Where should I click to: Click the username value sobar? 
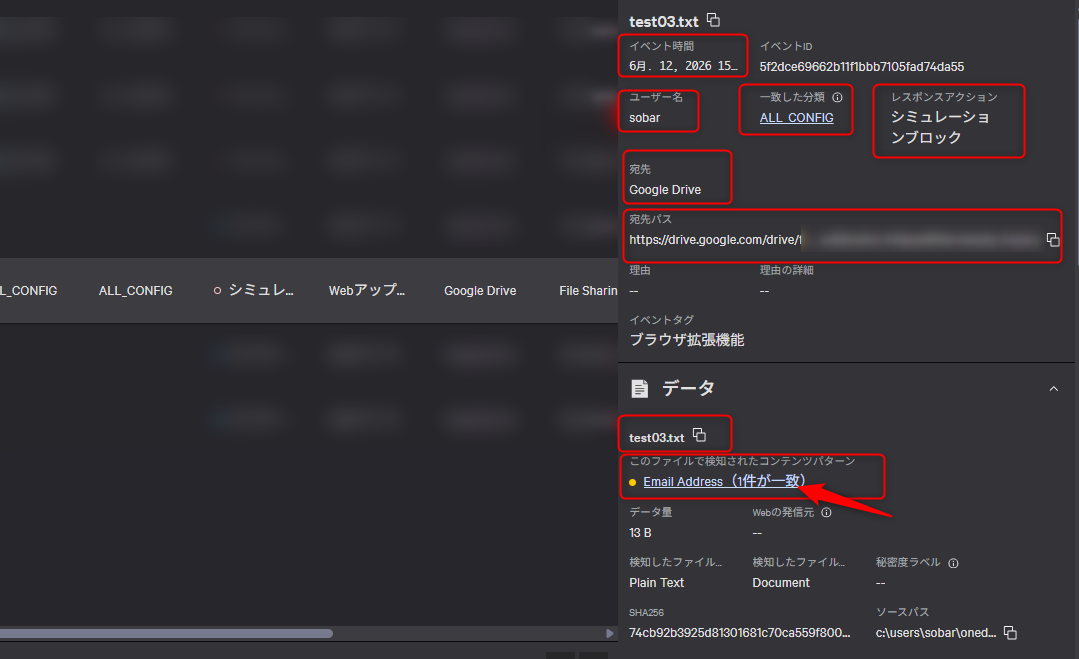(644, 118)
